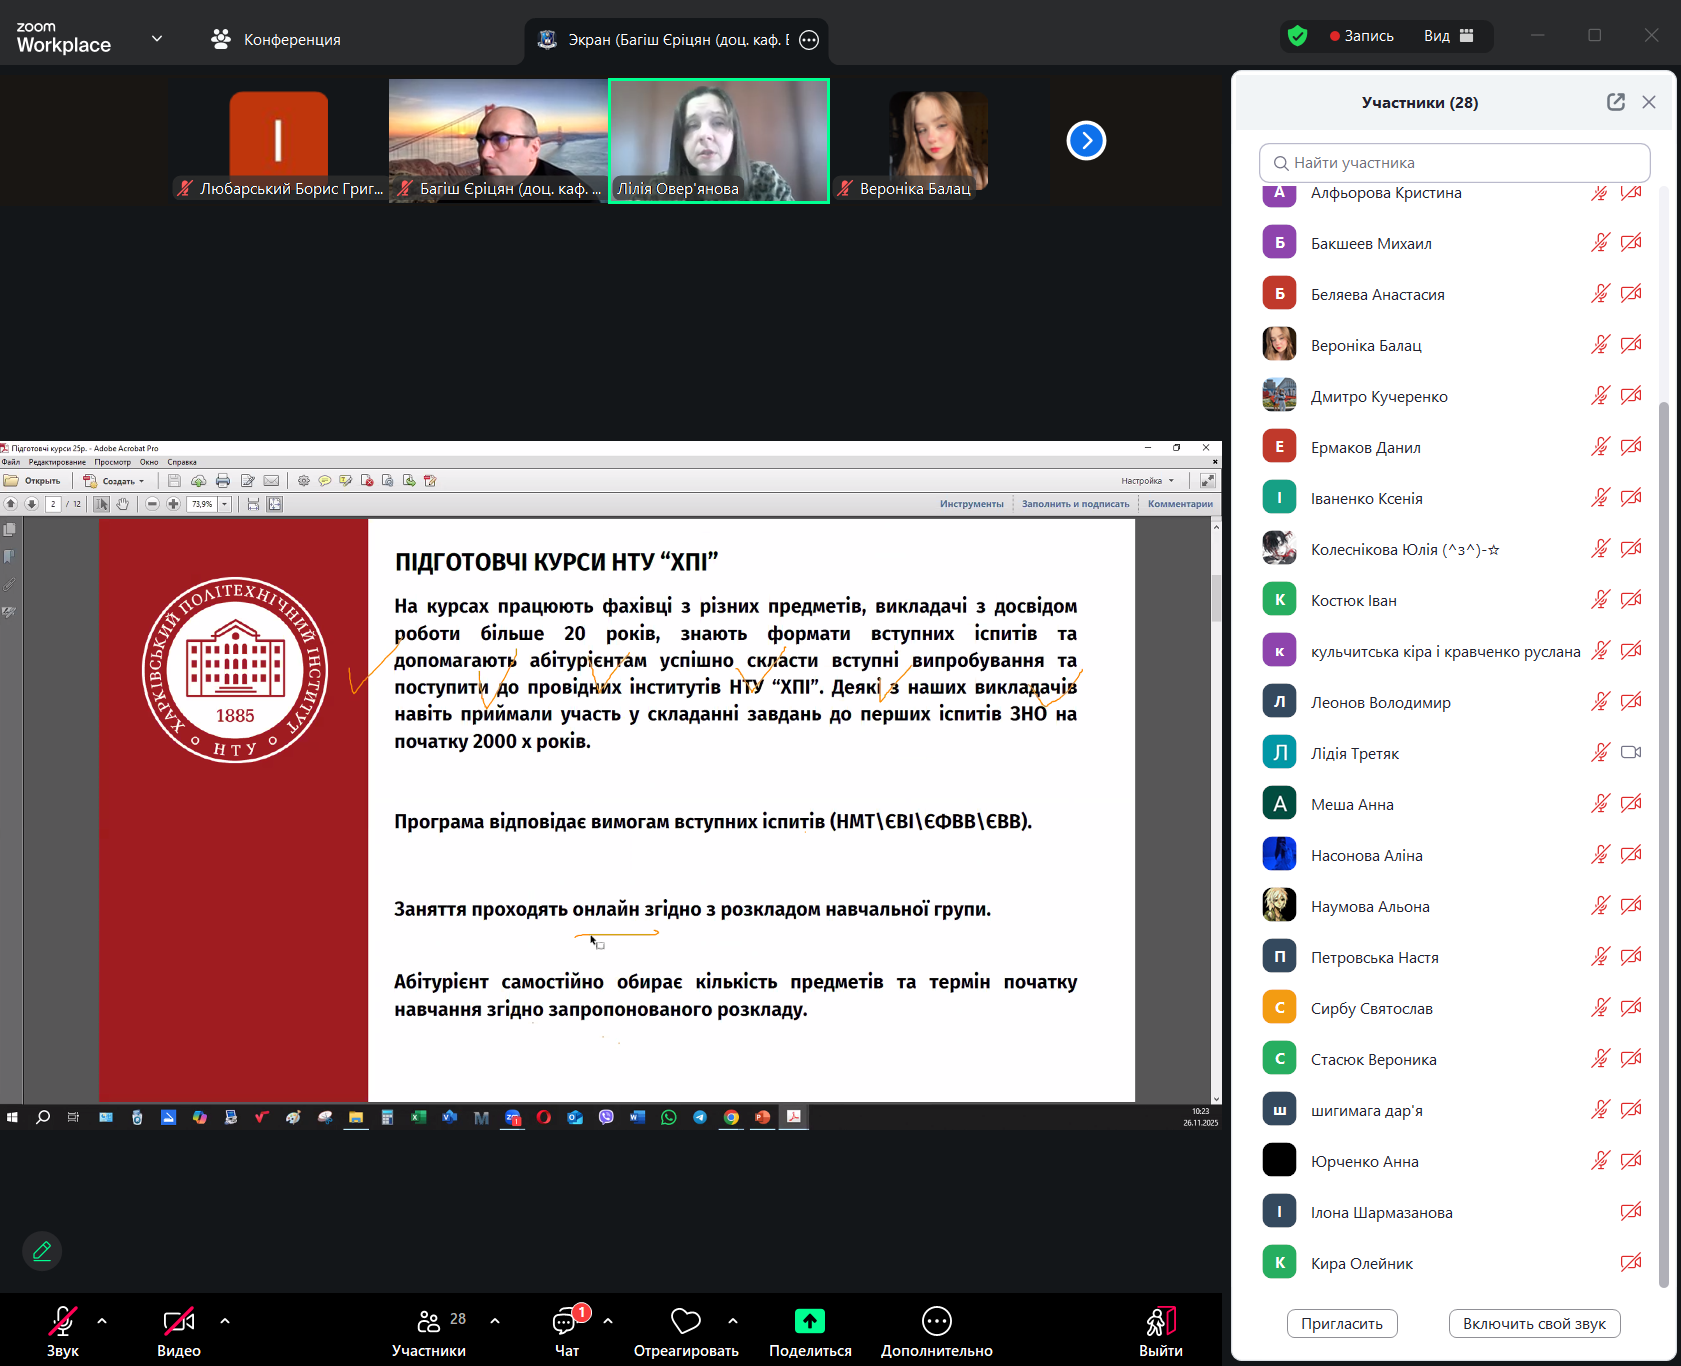
Task: Pop out the participants panel
Action: pyautogui.click(x=1616, y=102)
